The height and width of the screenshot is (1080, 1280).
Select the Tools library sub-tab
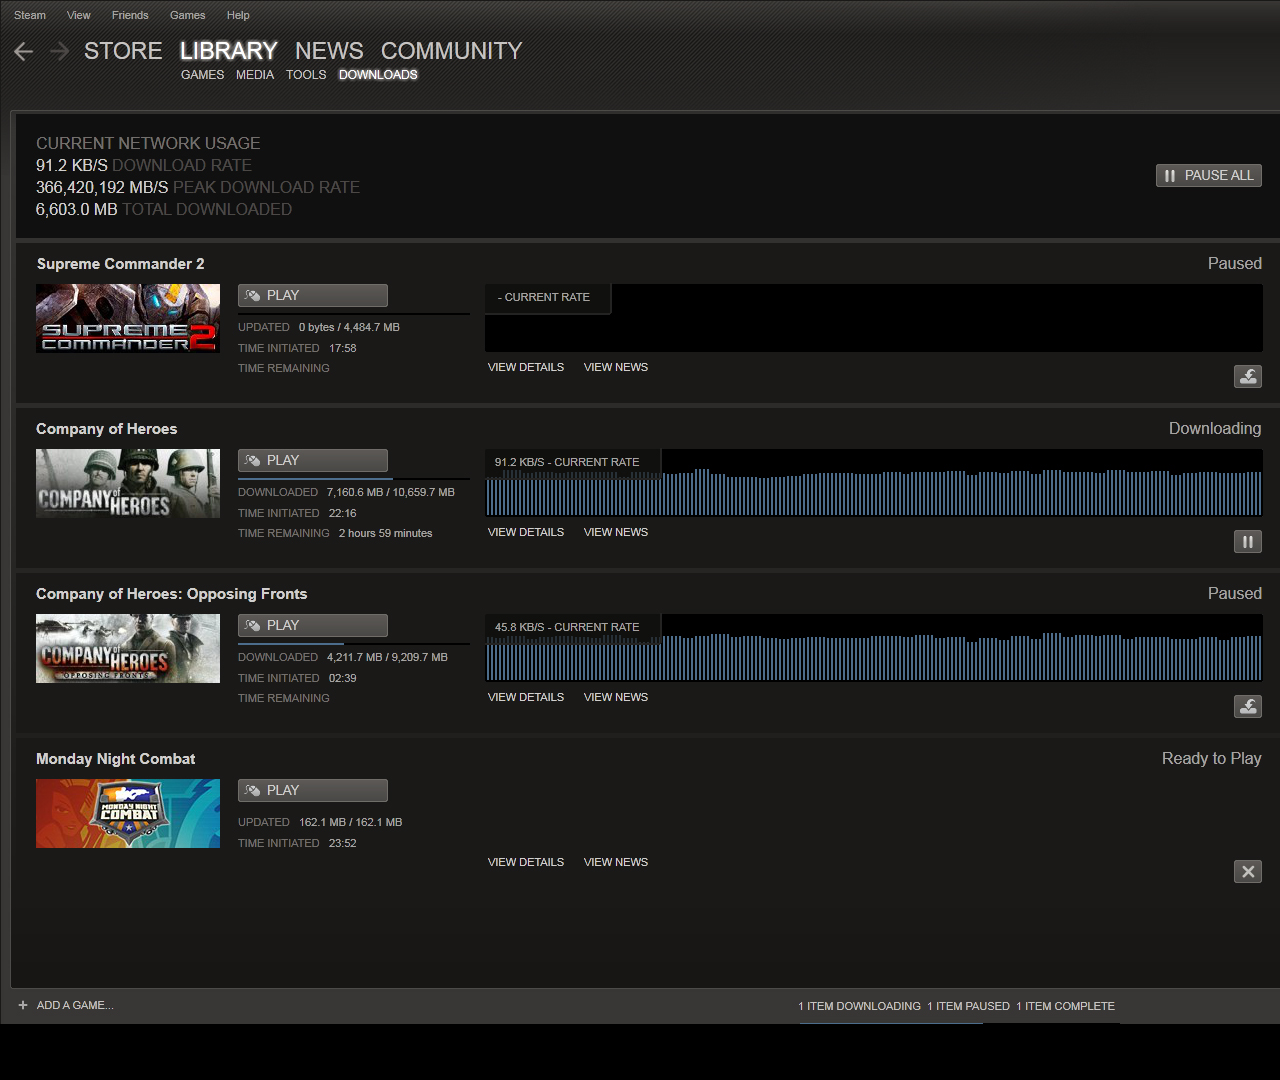click(x=306, y=75)
